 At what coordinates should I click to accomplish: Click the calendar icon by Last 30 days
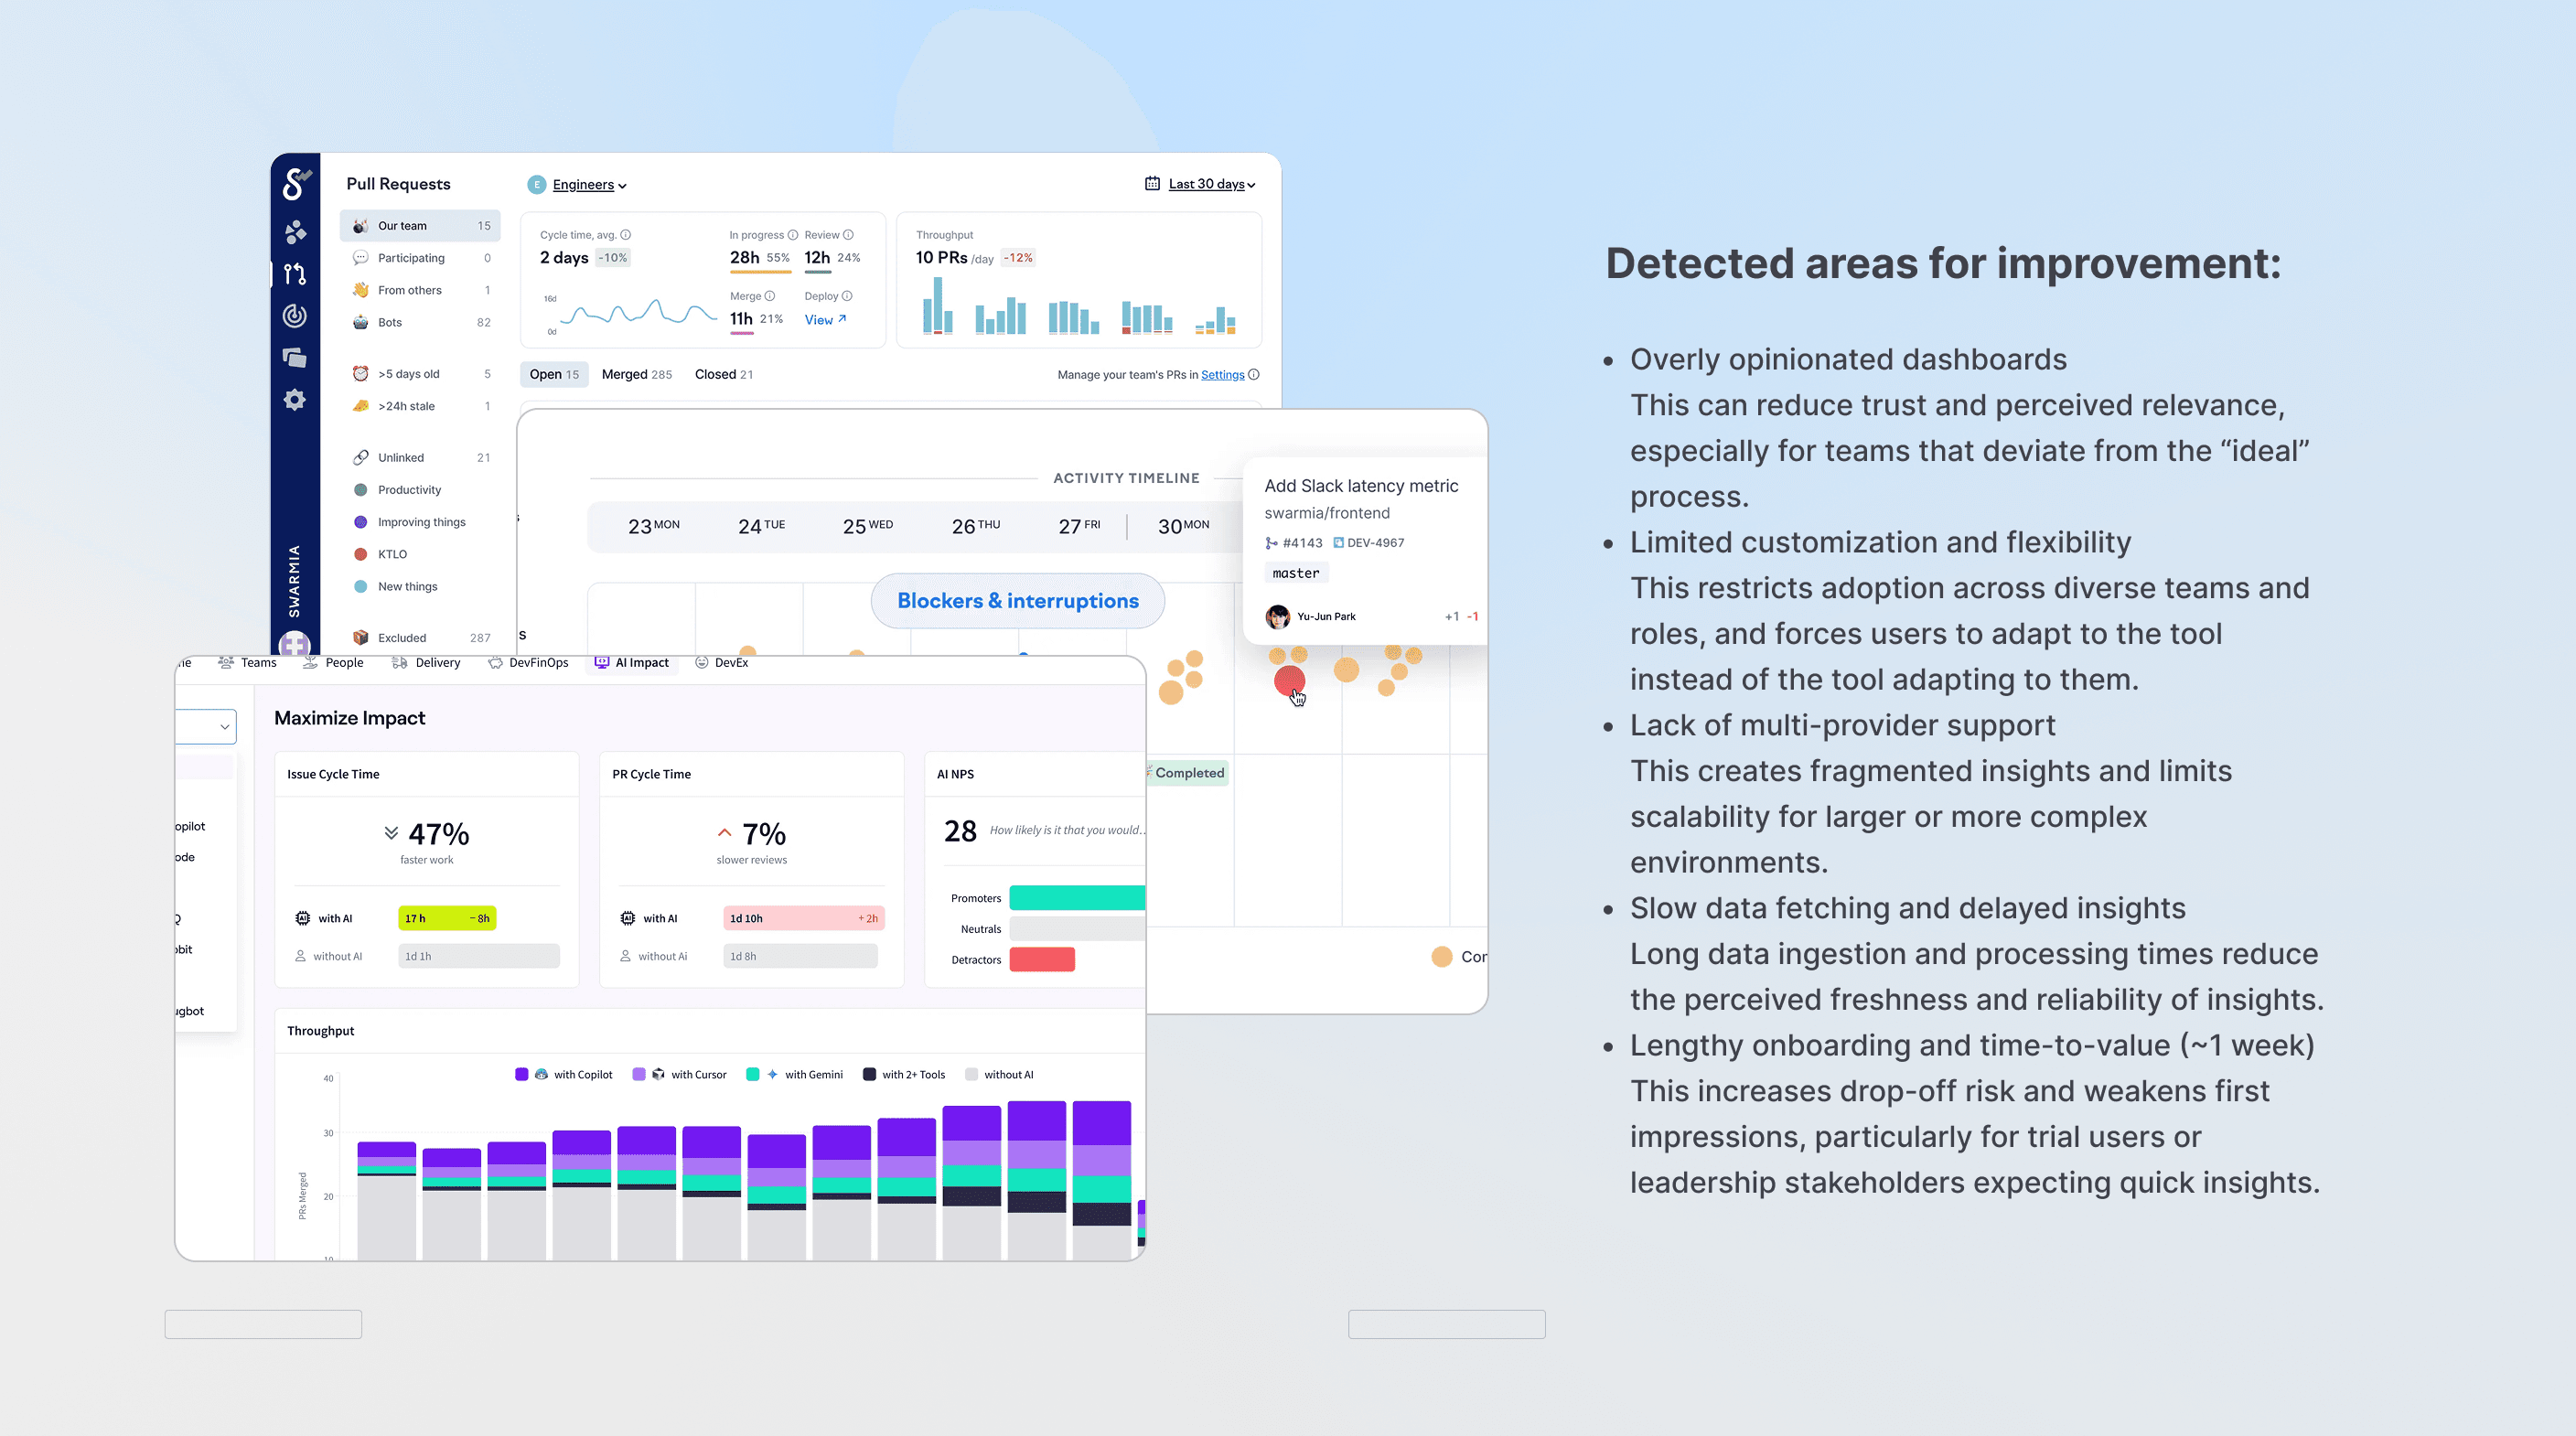(x=1152, y=184)
